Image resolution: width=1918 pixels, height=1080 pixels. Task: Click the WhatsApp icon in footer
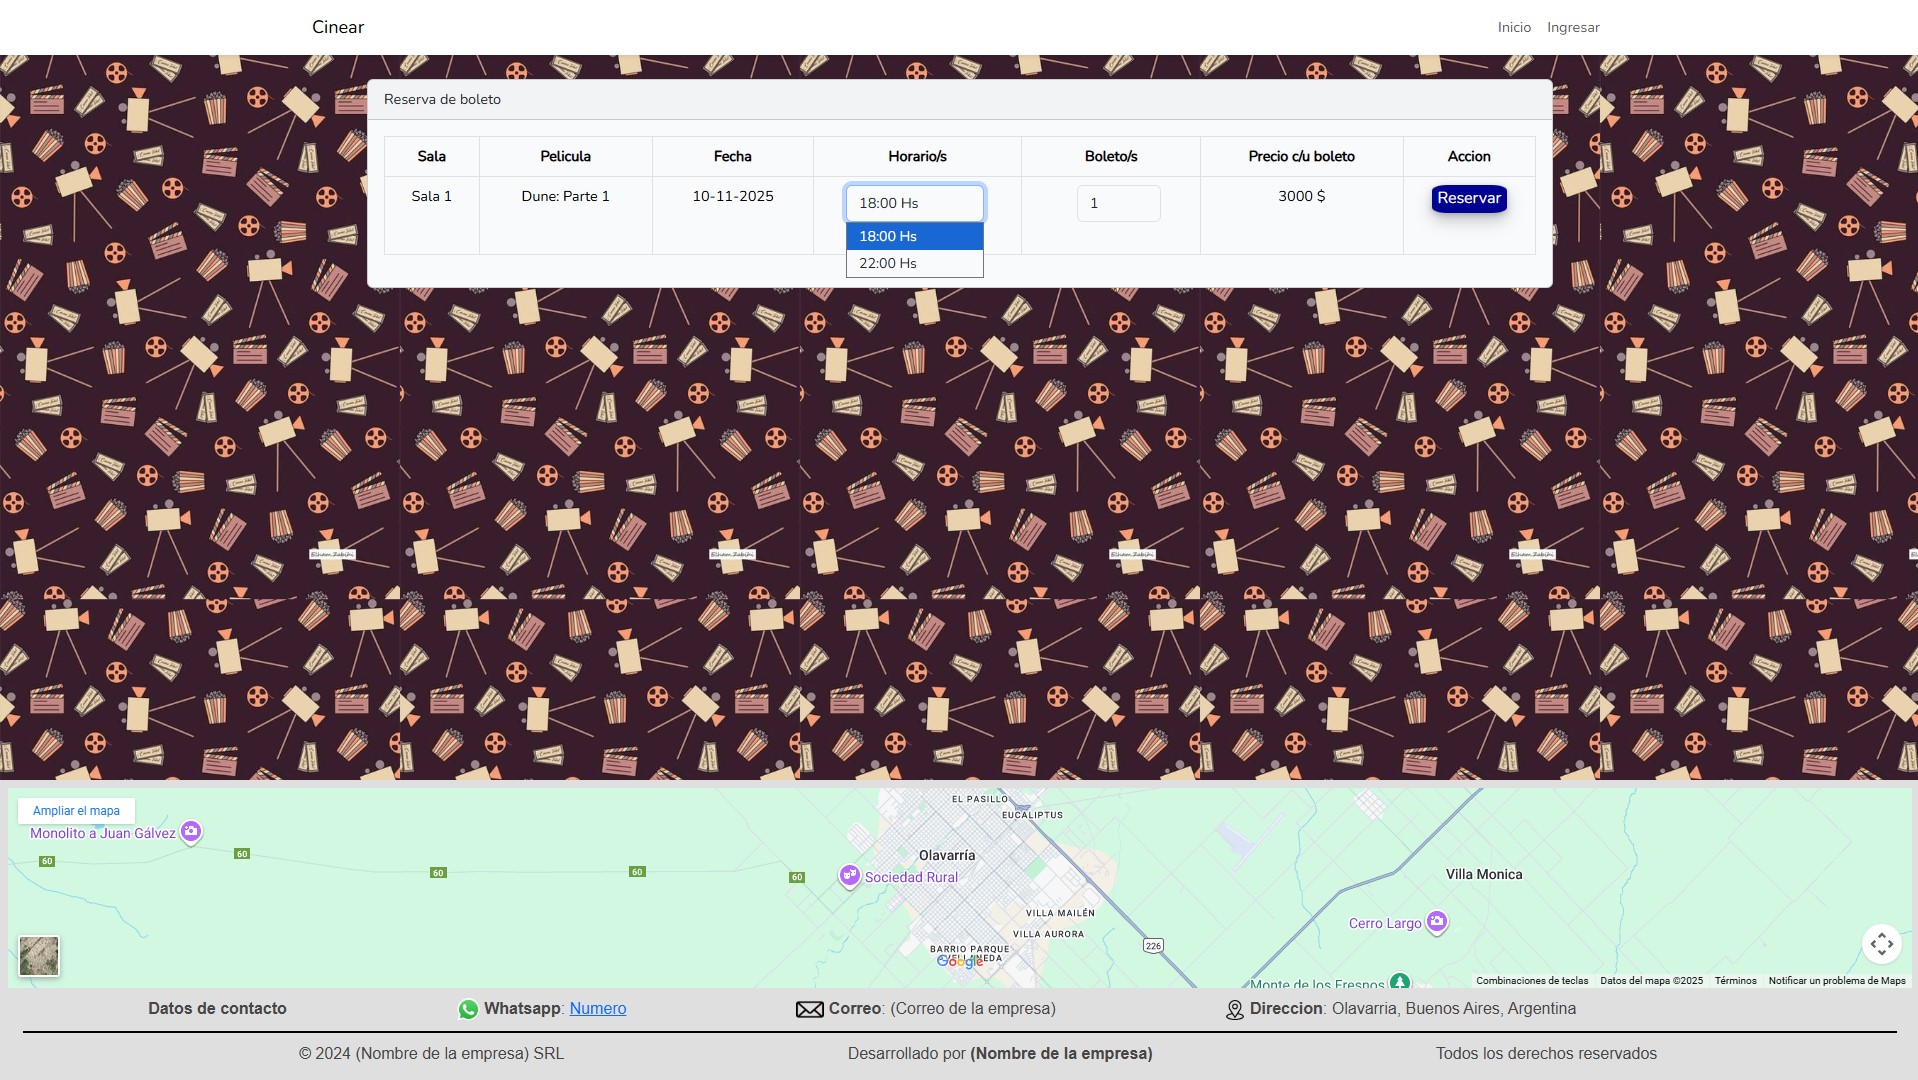click(468, 1009)
